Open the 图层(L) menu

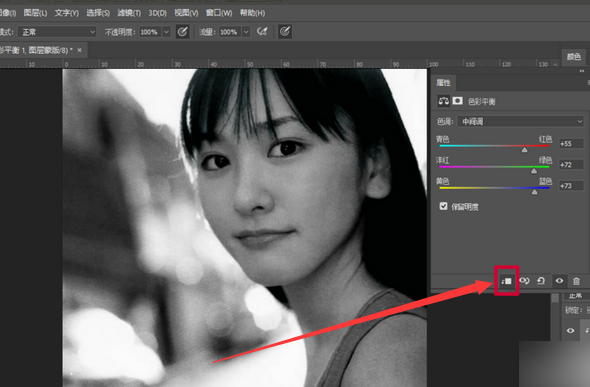coord(35,13)
